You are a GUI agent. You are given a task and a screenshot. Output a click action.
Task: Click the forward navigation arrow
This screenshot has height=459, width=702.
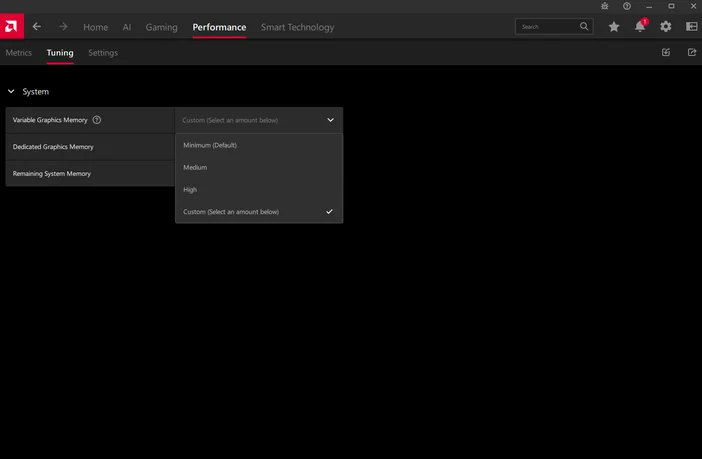click(x=63, y=27)
